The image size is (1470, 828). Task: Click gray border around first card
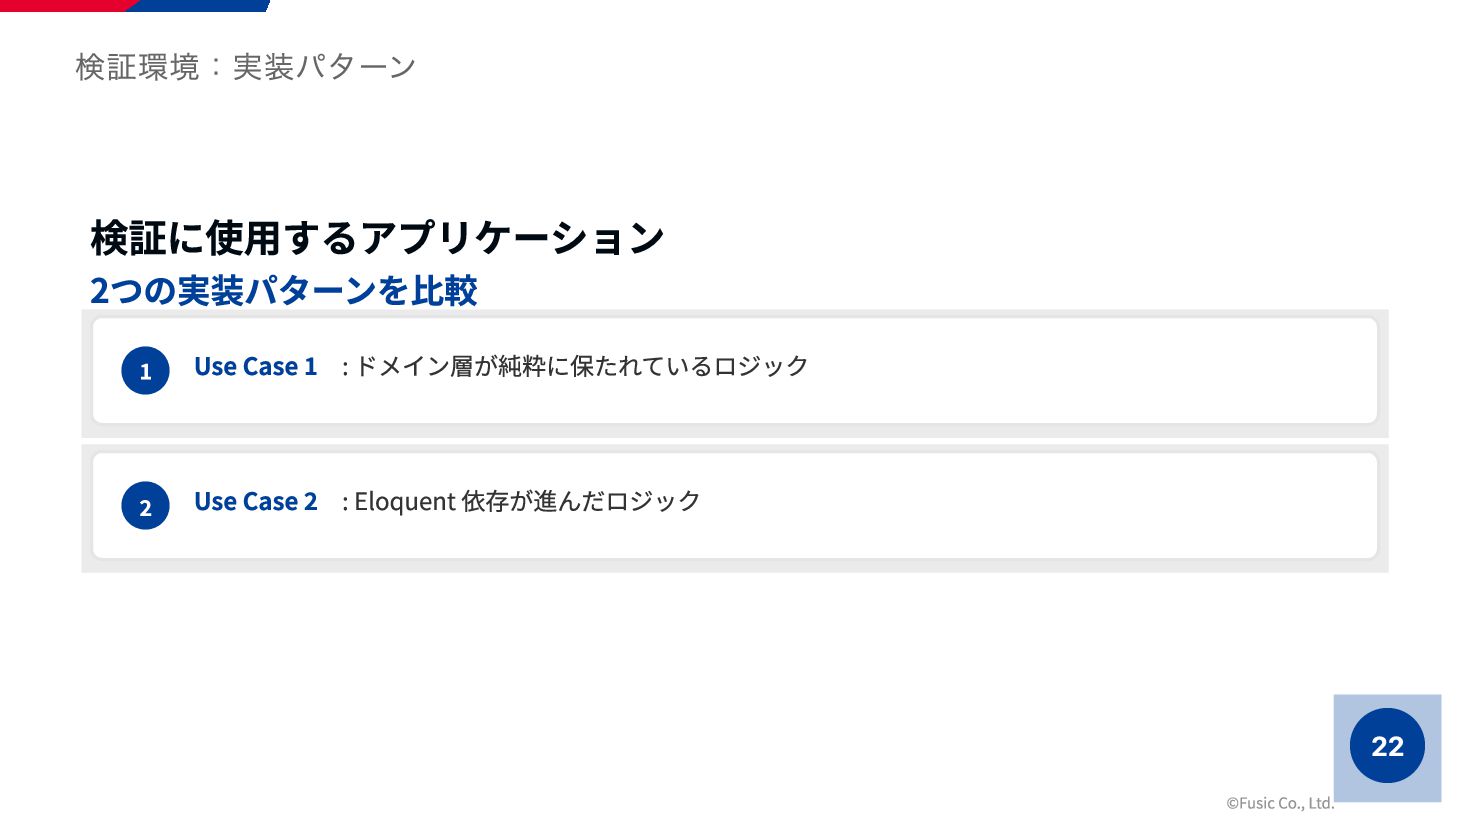point(735,431)
